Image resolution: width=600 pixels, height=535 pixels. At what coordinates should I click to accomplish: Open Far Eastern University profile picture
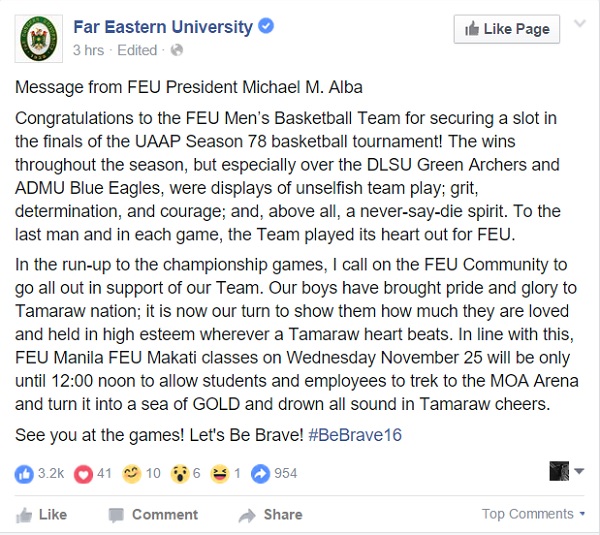pyautogui.click(x=38, y=38)
